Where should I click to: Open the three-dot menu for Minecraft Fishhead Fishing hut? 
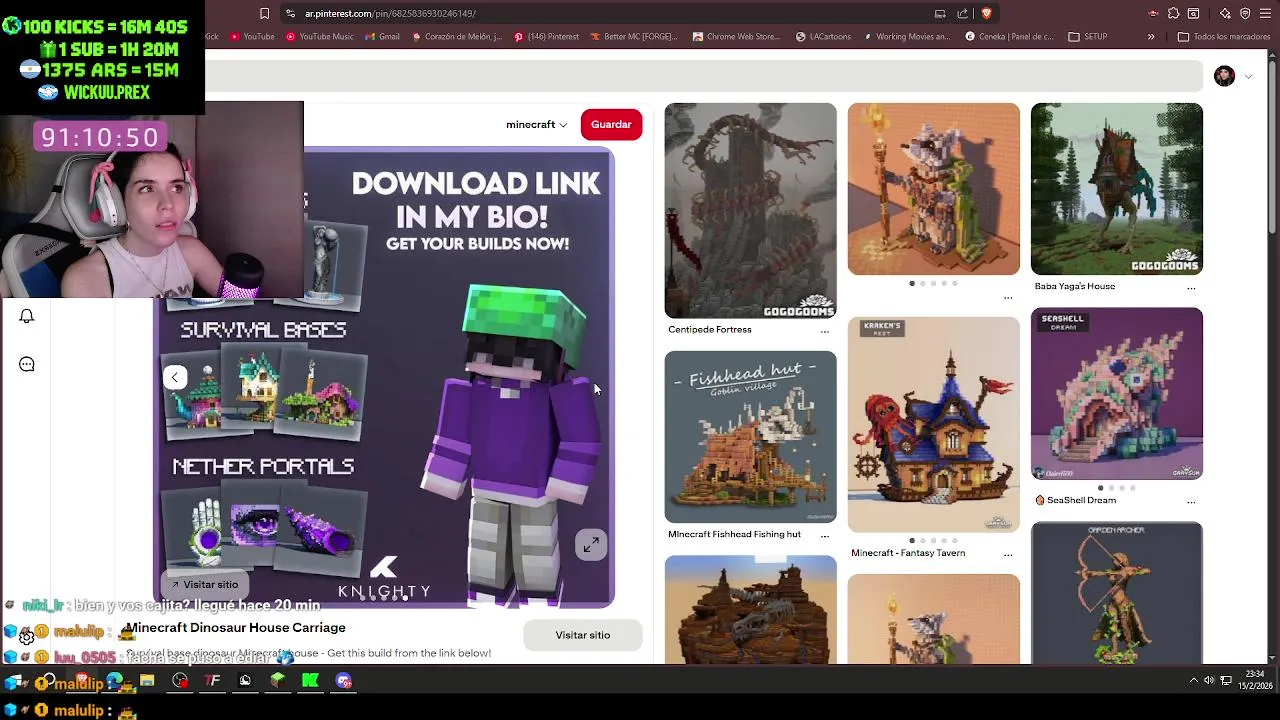point(824,535)
